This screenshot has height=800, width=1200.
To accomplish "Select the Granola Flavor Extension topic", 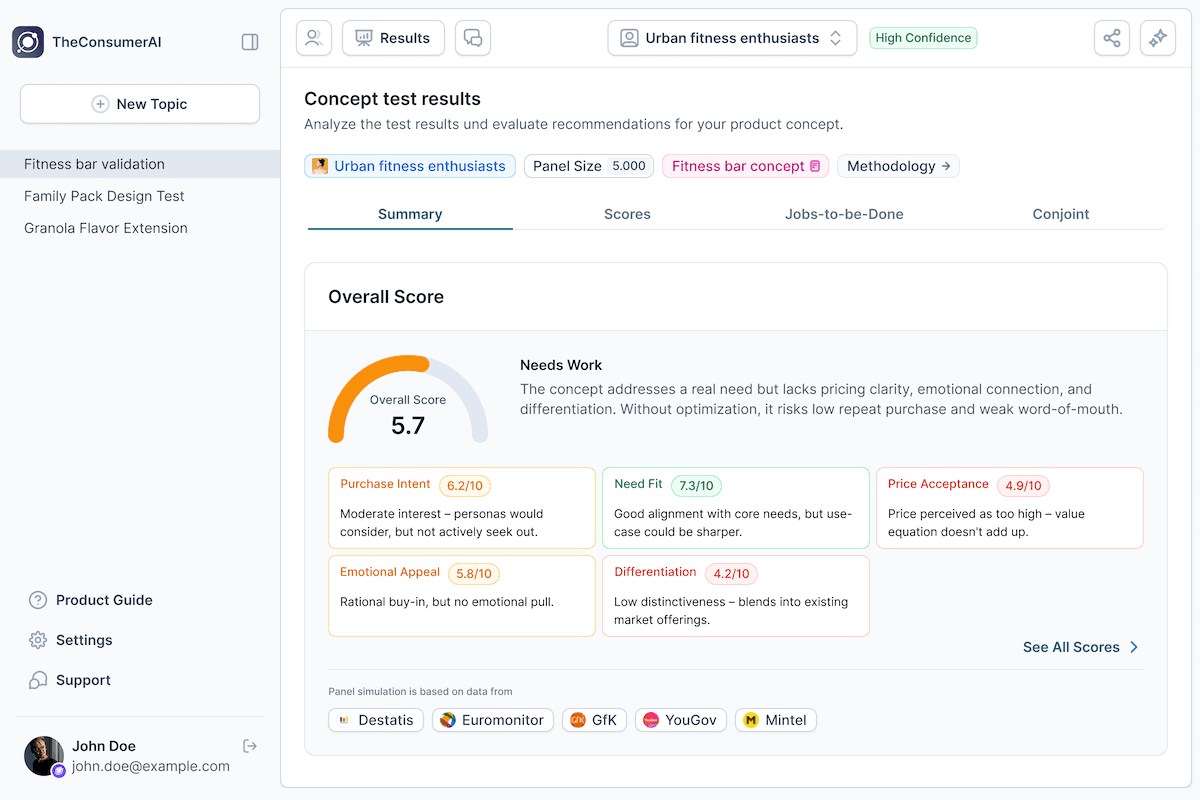I will pyautogui.click(x=105, y=227).
